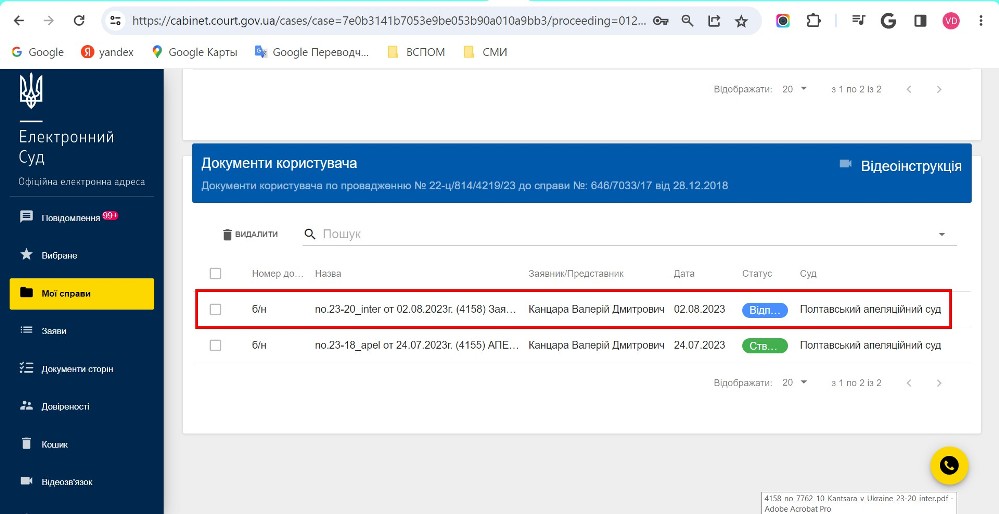999x514 pixels.
Task: Click the address bar URL
Action: 389,21
